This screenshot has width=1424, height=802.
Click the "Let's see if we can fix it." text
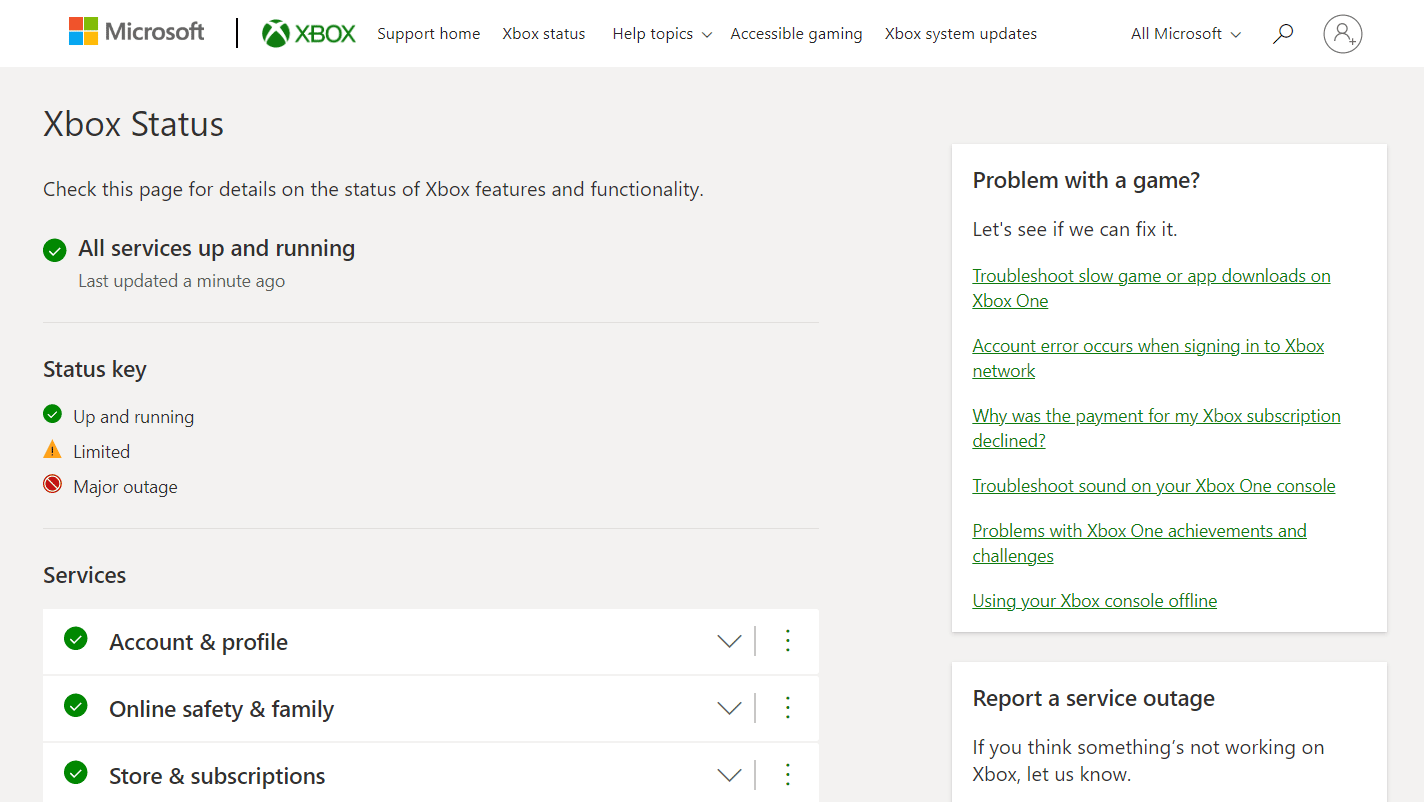pyautogui.click(x=1075, y=229)
